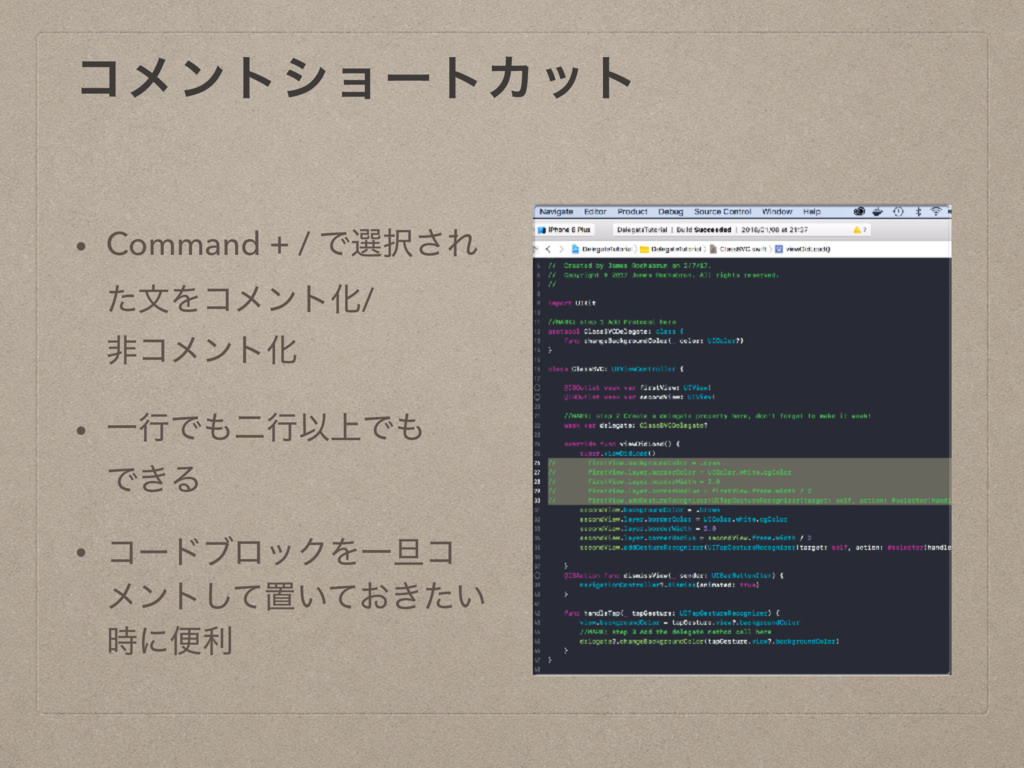The image size is (1024, 768).
Task: Click the Wi-Fi status icon in menu bar
Action: coord(936,212)
